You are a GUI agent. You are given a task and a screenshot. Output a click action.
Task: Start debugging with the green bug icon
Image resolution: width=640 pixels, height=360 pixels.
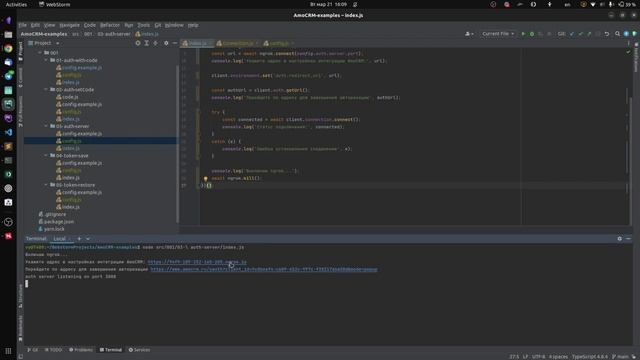[x=532, y=34]
